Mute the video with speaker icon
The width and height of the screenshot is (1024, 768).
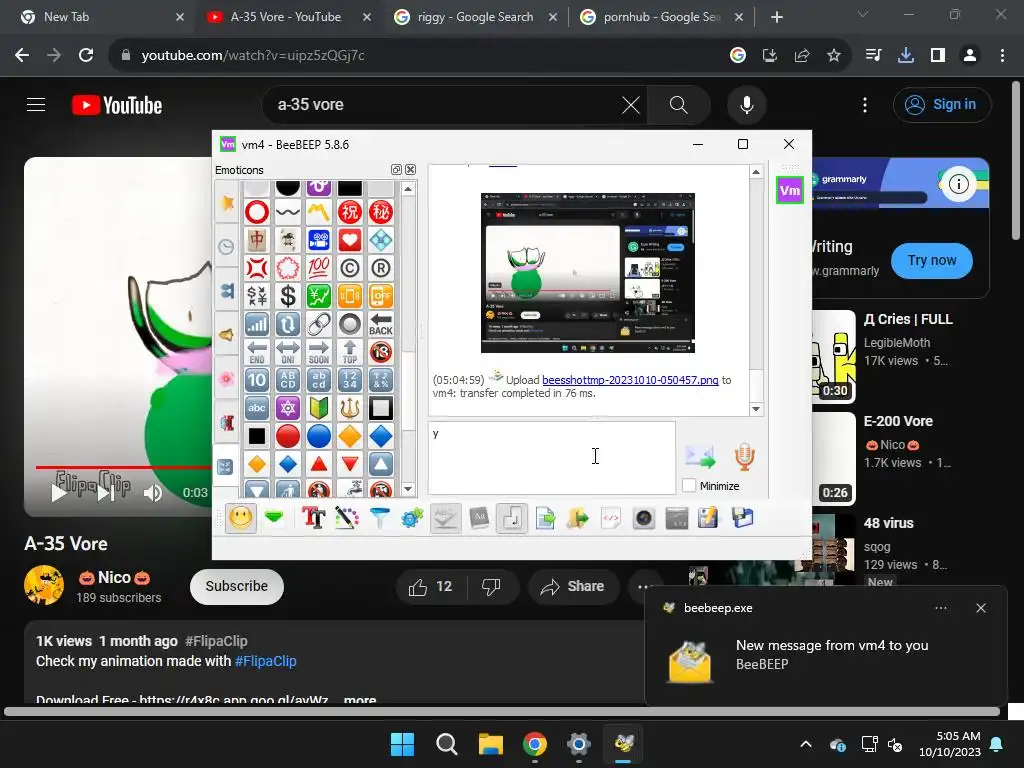[152, 493]
